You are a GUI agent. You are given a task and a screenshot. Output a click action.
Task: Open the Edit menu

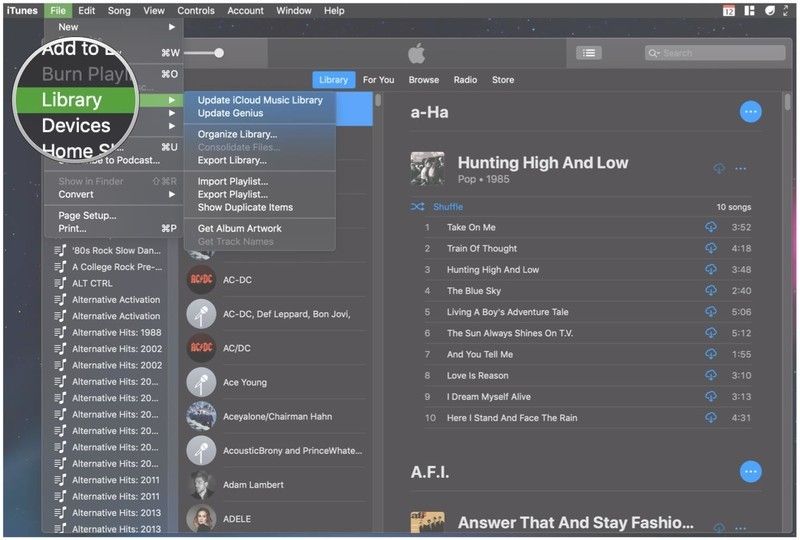click(x=86, y=10)
